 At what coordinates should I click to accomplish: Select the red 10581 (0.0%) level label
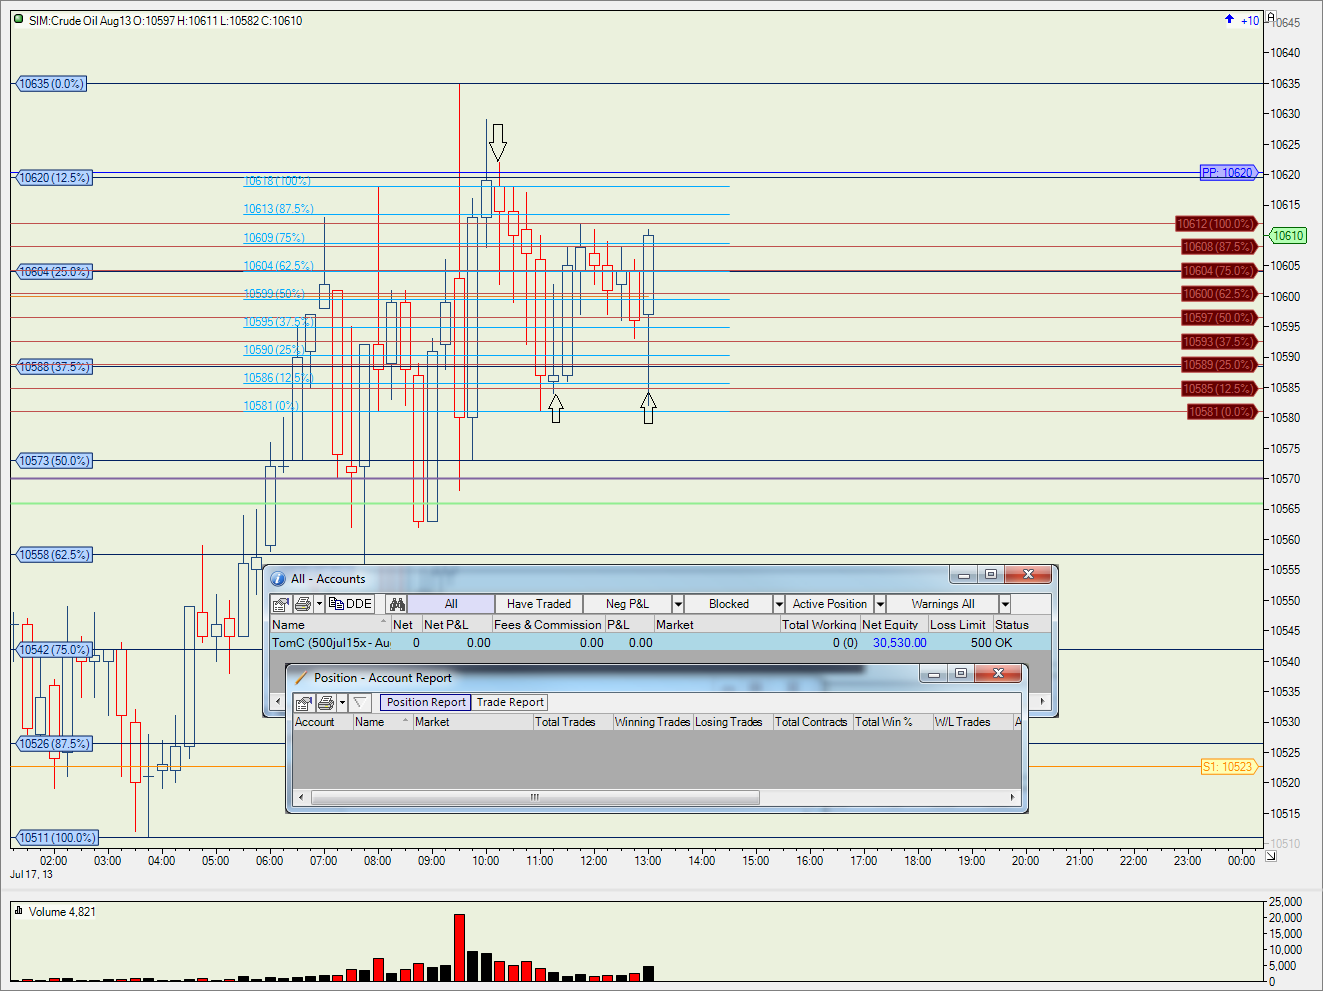1221,412
